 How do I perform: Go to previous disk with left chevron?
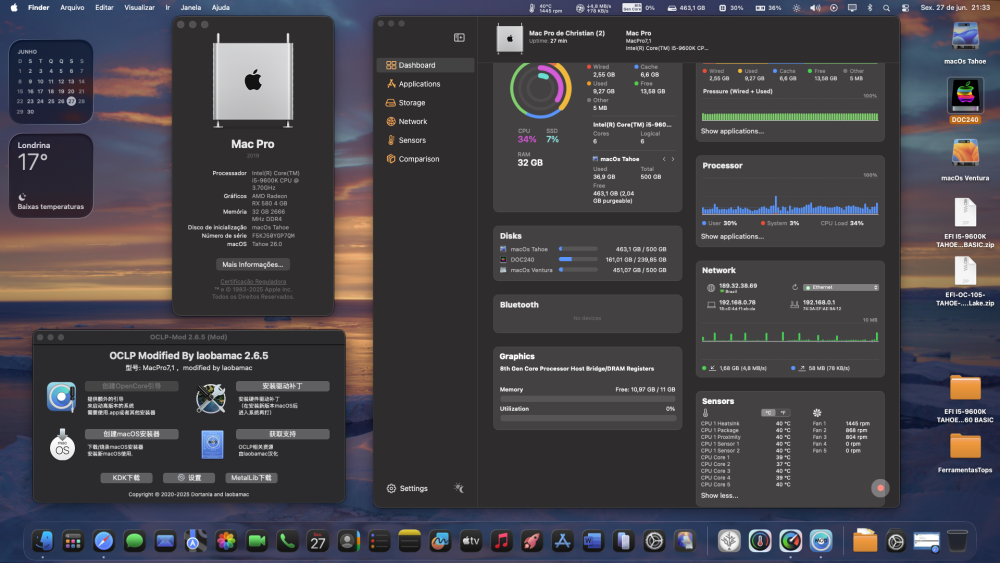point(664,159)
